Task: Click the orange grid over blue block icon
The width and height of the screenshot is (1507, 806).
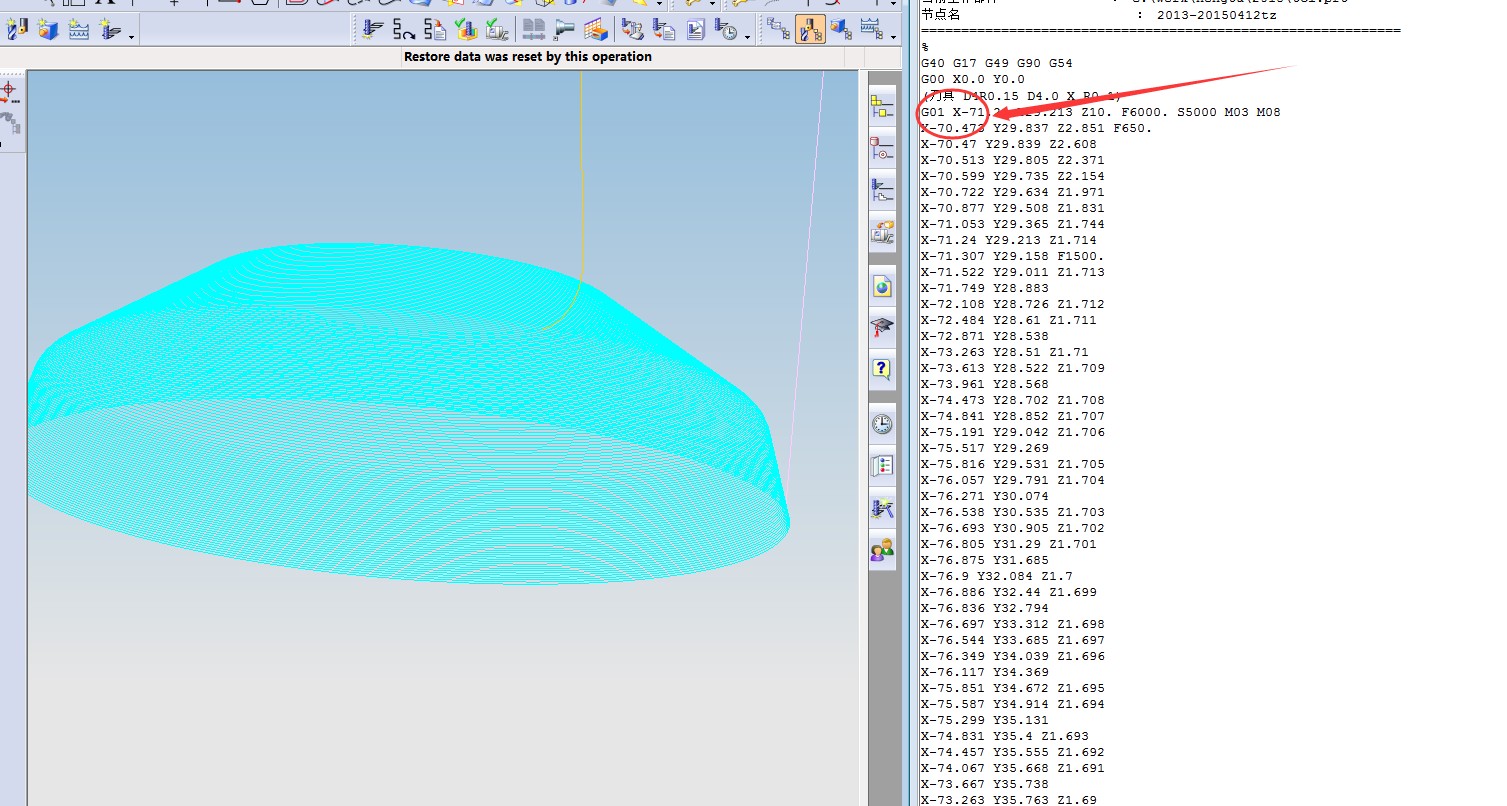Action: tap(596, 30)
